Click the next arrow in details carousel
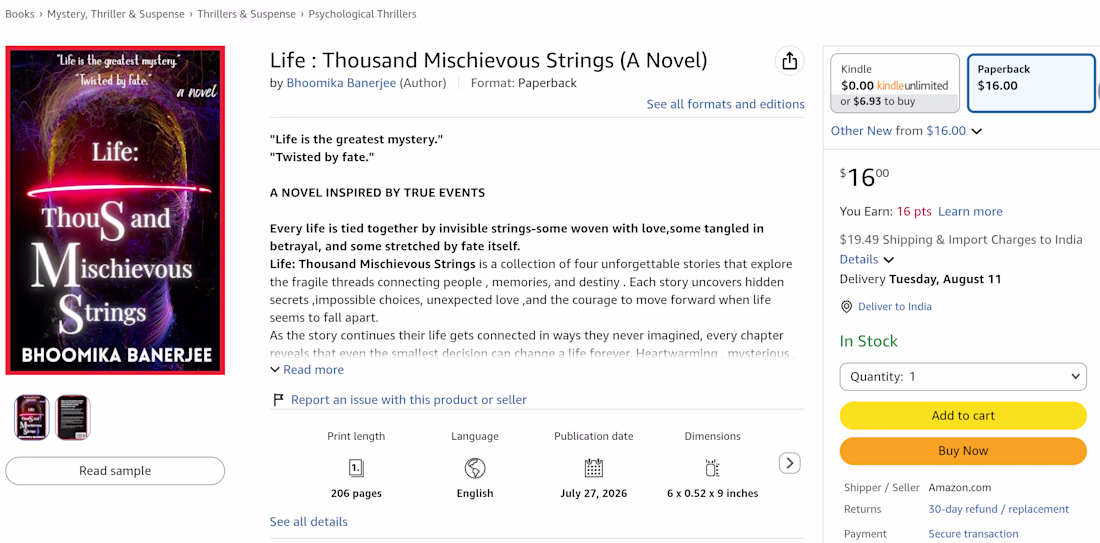1100x543 pixels. [x=790, y=463]
